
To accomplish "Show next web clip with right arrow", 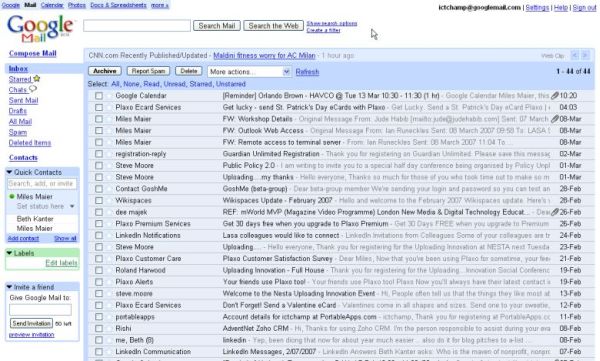I will pos(585,56).
